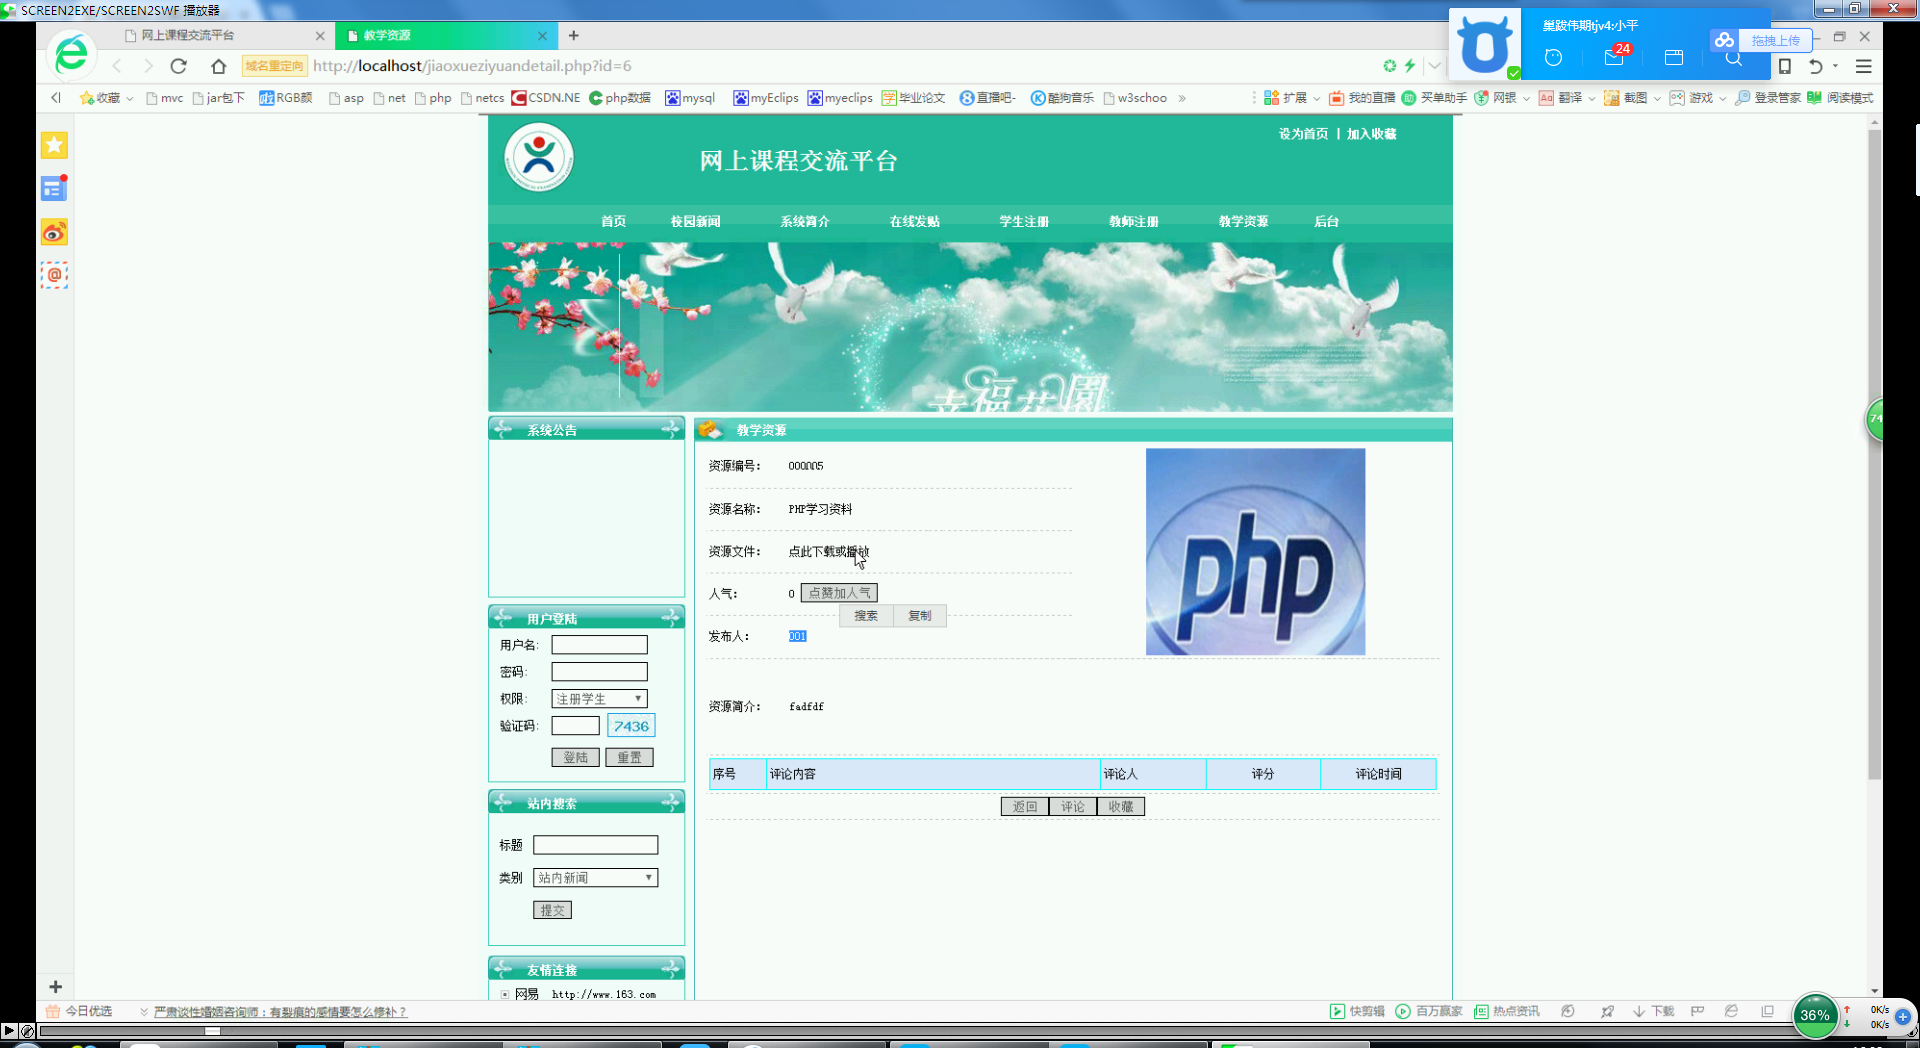Focus the 标题 search title field
The width and height of the screenshot is (1920, 1048).
coord(595,845)
